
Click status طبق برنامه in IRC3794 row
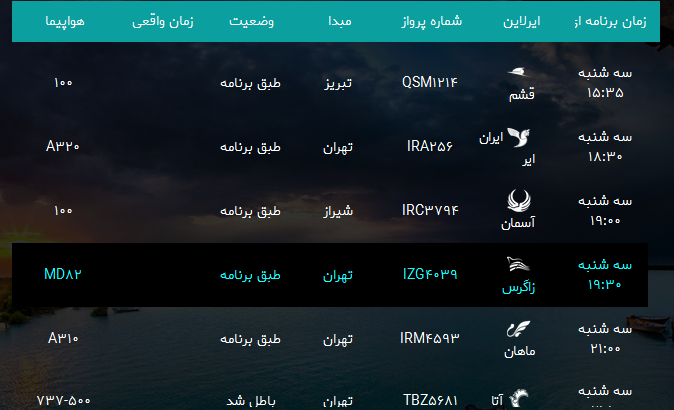pyautogui.click(x=250, y=211)
